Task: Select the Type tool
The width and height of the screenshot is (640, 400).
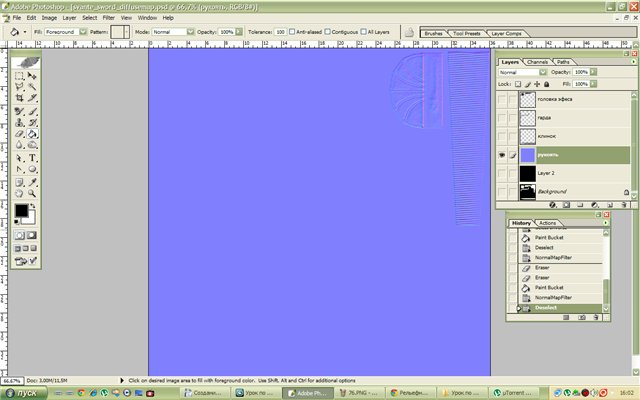Action: [x=32, y=158]
